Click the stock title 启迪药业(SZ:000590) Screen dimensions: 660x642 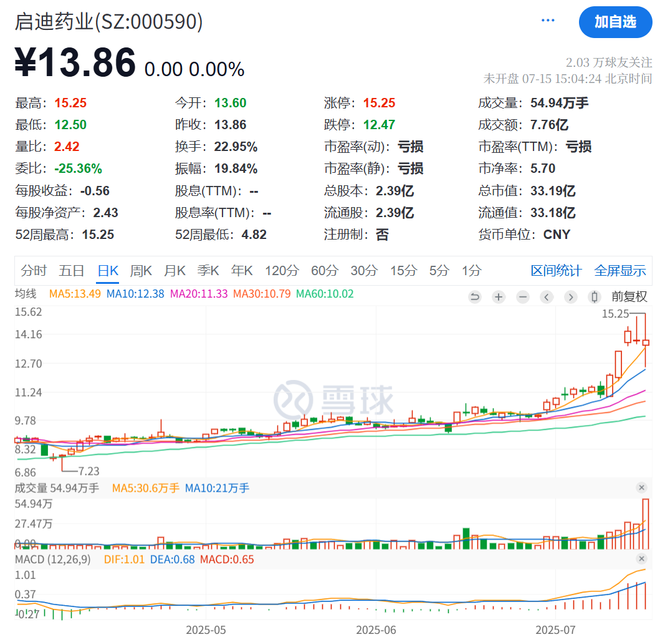[x=109, y=21]
